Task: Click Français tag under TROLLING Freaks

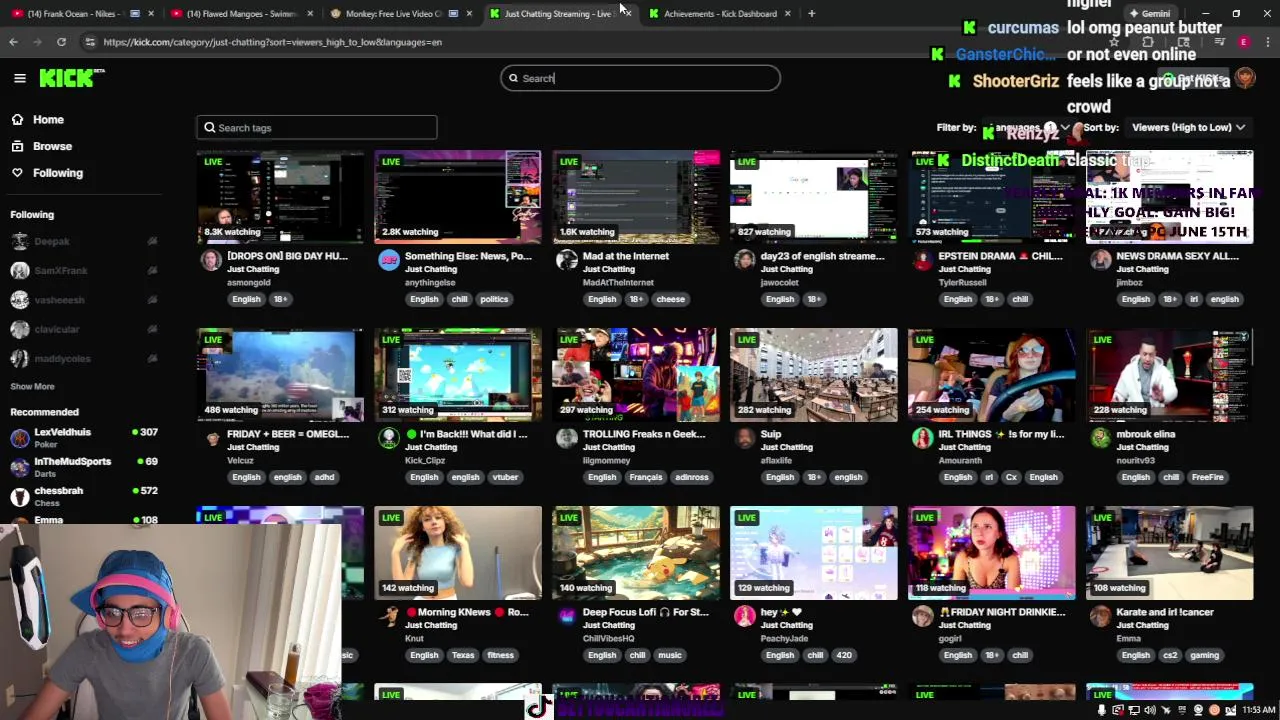Action: (x=646, y=477)
